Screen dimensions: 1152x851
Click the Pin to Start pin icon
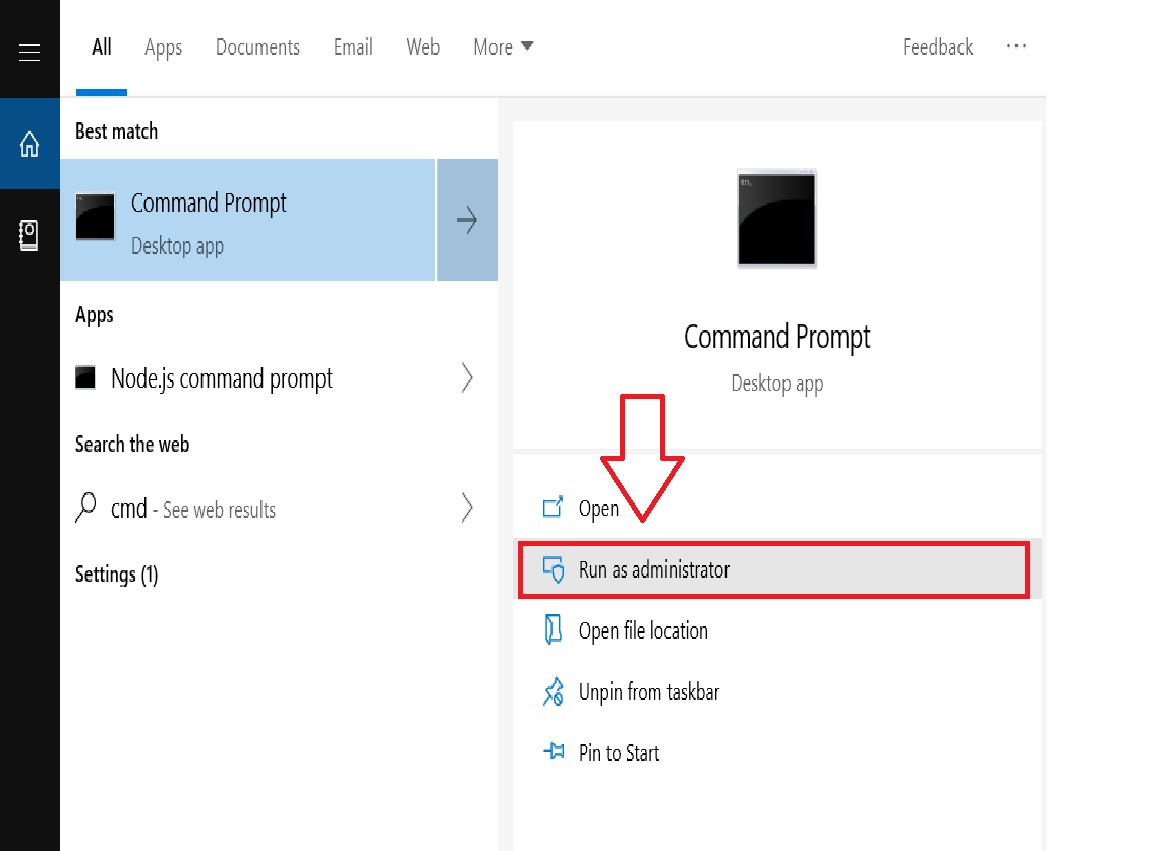click(x=553, y=751)
